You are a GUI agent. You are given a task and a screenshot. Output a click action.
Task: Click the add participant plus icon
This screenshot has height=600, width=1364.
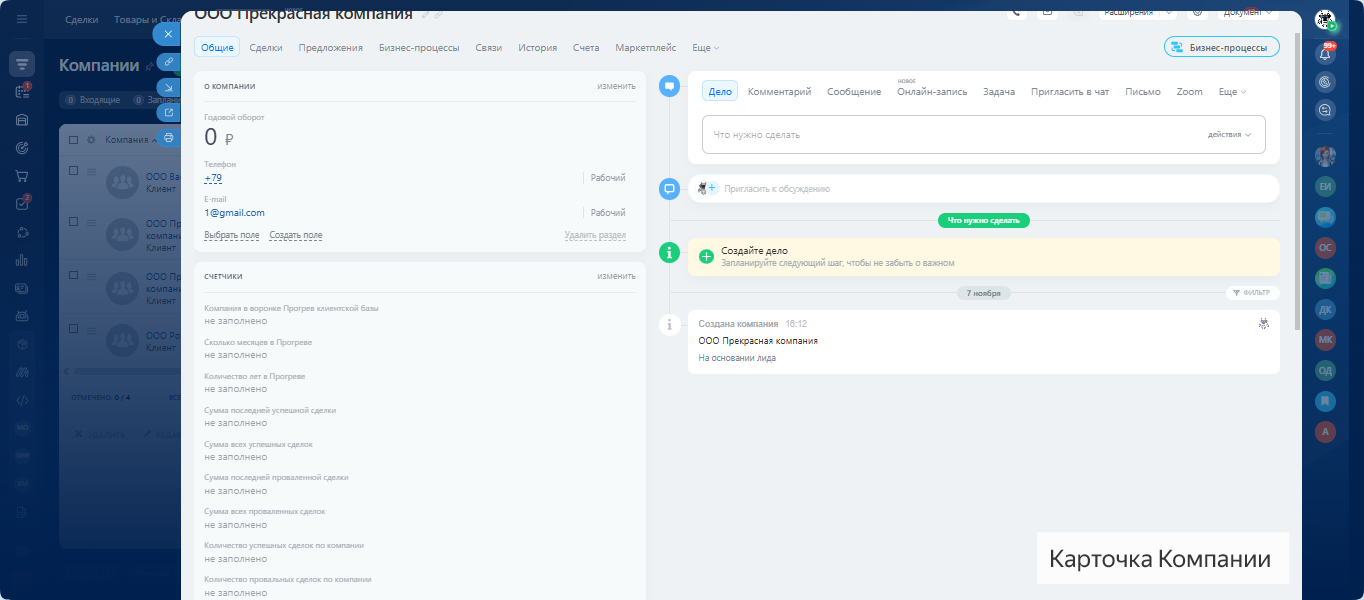click(713, 188)
